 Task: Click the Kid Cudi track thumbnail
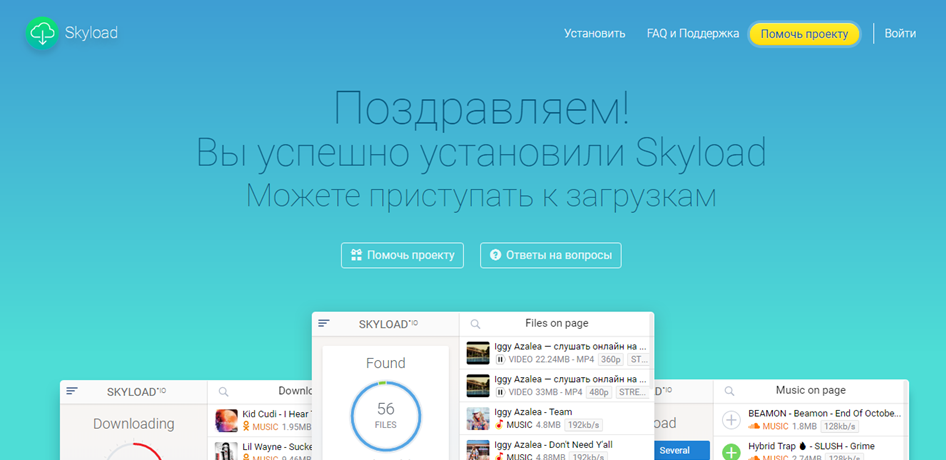click(x=226, y=420)
